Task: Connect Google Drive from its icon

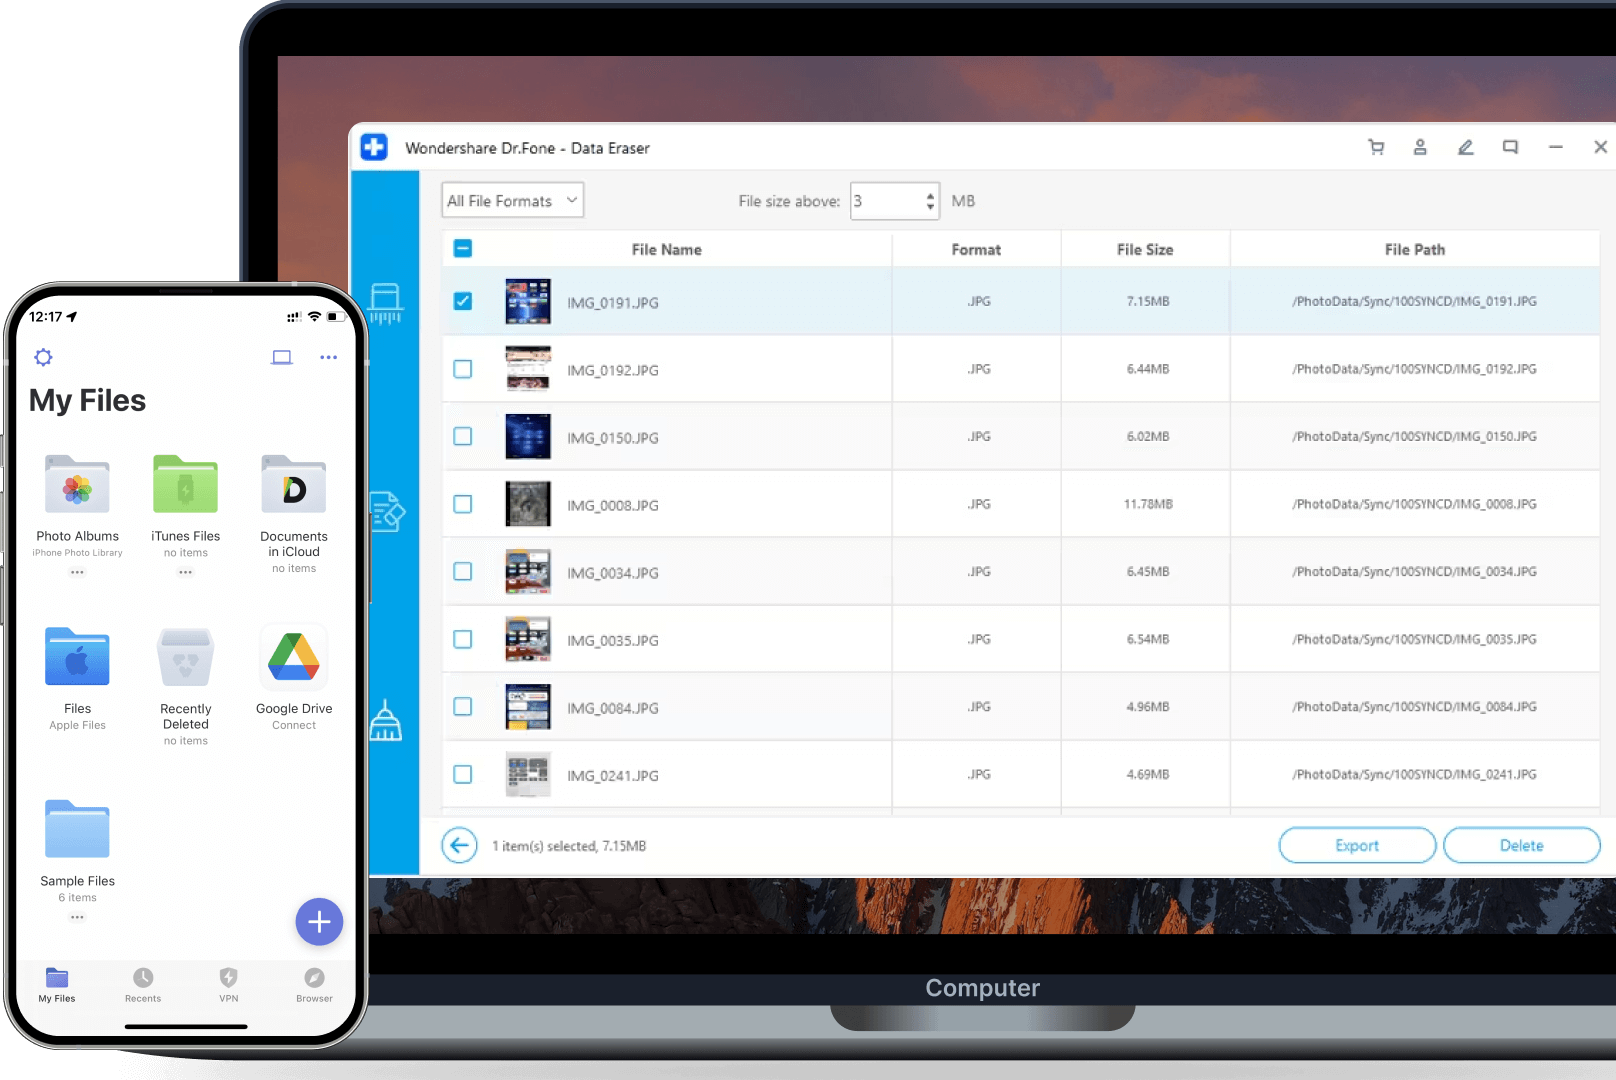Action: 294,657
